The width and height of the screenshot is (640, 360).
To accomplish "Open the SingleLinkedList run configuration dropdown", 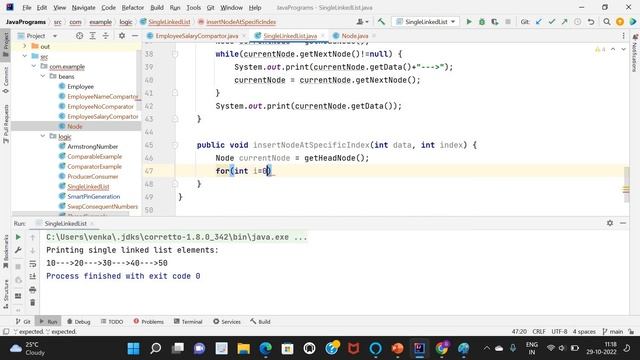I will pyautogui.click(x=425, y=22).
